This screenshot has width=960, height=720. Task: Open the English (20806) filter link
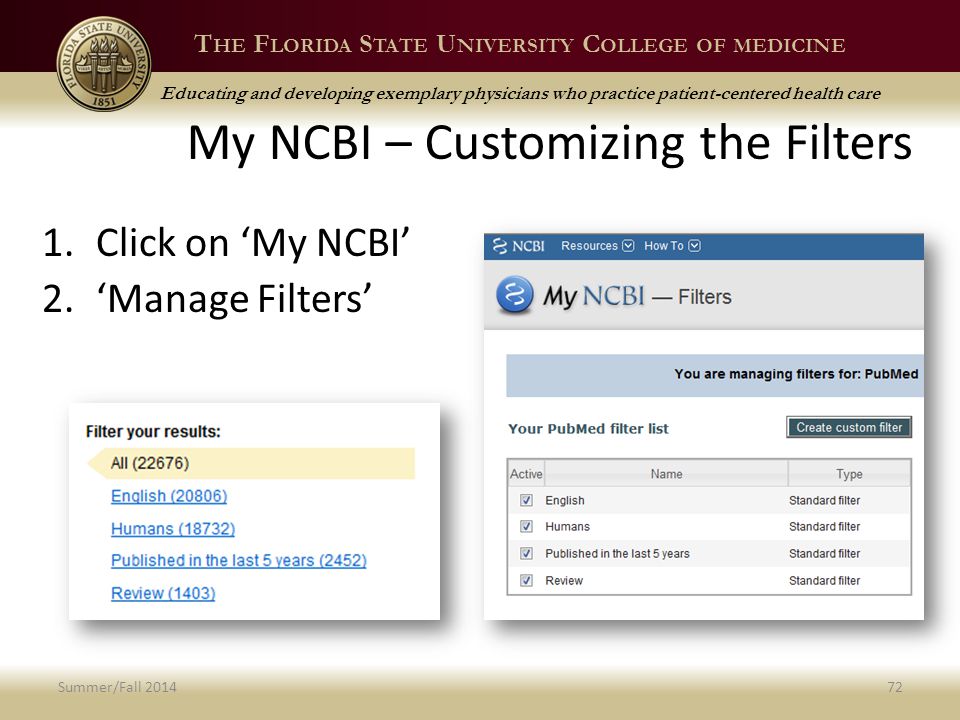169,496
